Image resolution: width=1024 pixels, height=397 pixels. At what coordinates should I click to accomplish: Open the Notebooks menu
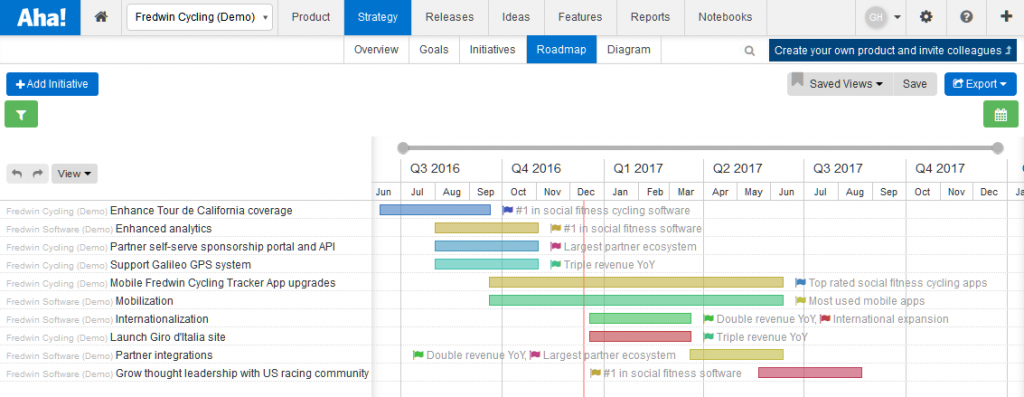[725, 18]
